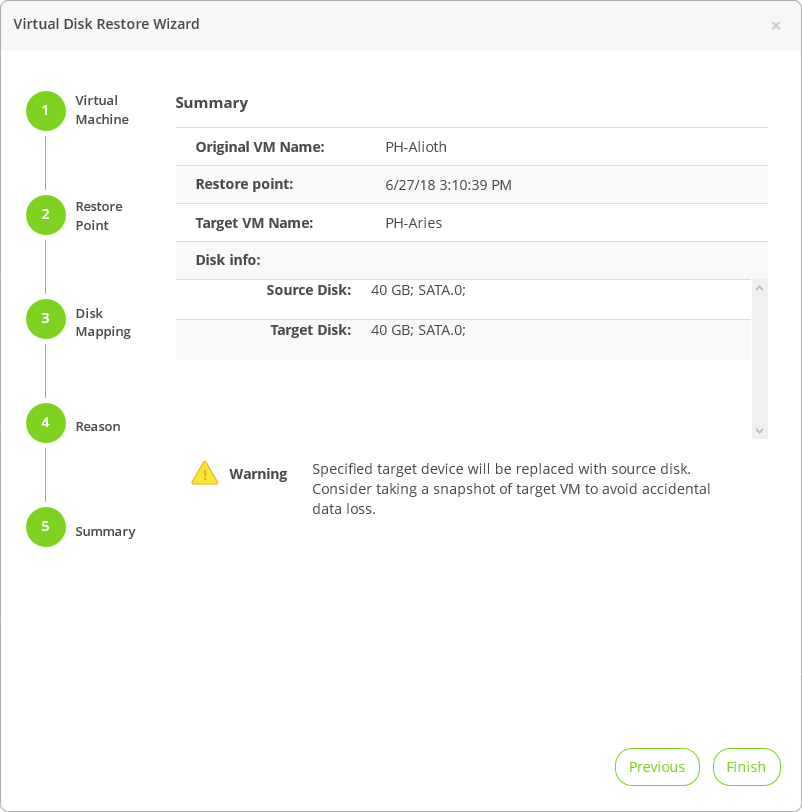Click the Summary heading above the table
802x812 pixels.
tap(211, 103)
